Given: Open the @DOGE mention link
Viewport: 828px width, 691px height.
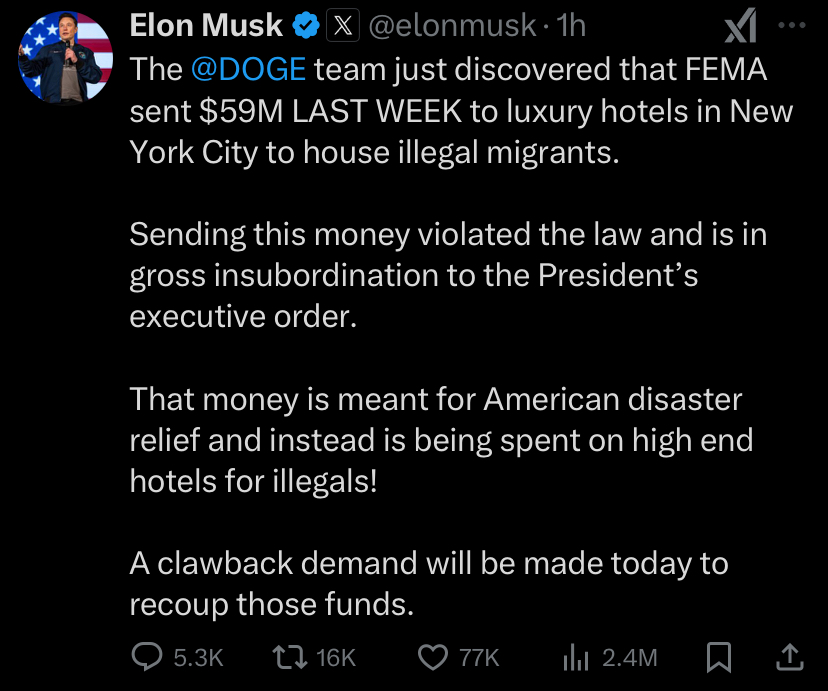Looking at the screenshot, I should coord(248,70).
